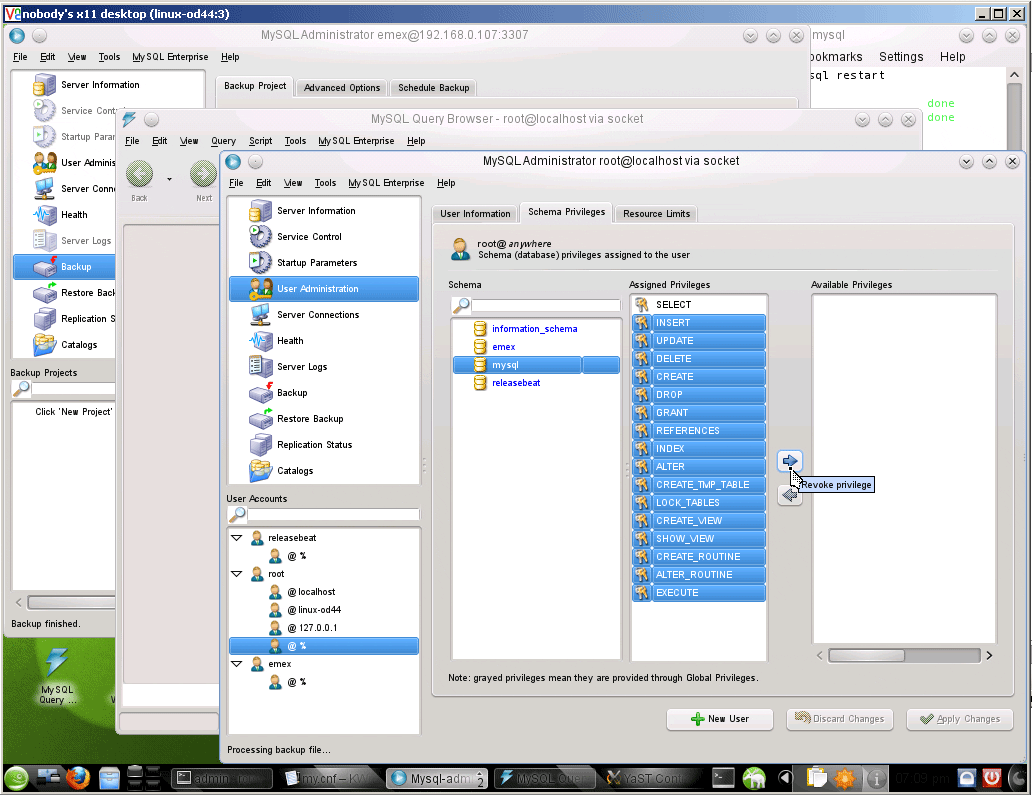This screenshot has width=1032, height=795.
Task: Select the GRANT assigned privilege
Action: pyautogui.click(x=699, y=413)
